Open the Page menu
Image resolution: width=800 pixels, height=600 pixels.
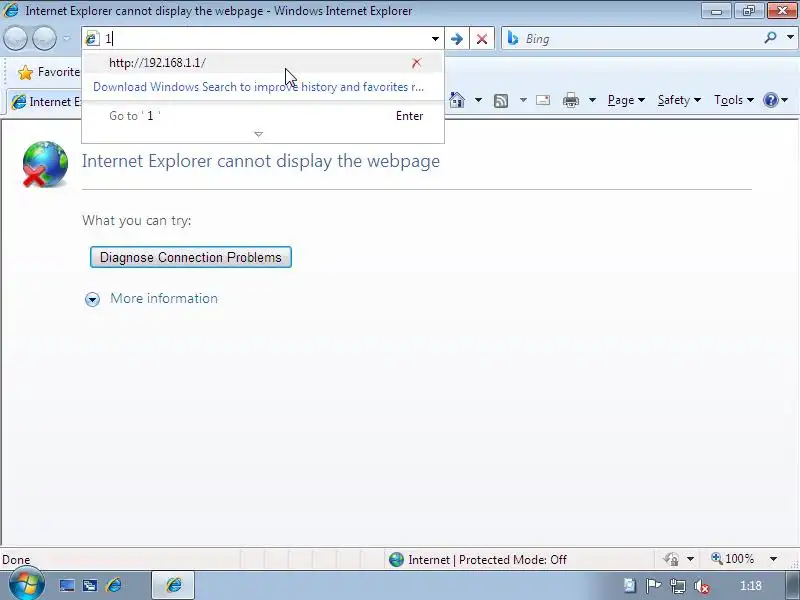coord(626,100)
